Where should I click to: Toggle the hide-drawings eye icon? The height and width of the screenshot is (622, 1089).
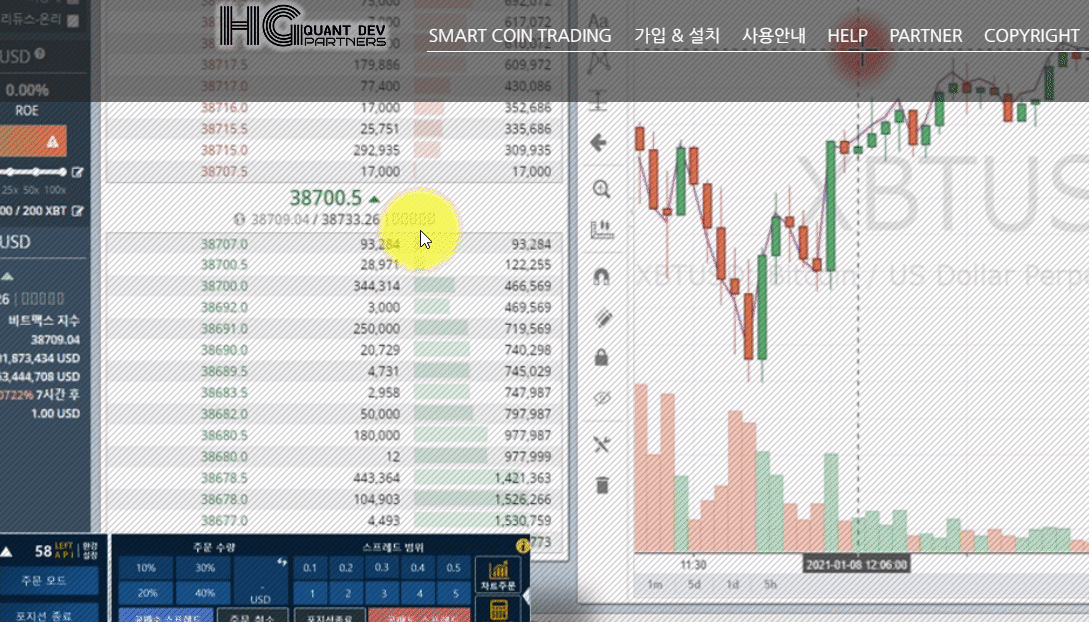point(601,399)
